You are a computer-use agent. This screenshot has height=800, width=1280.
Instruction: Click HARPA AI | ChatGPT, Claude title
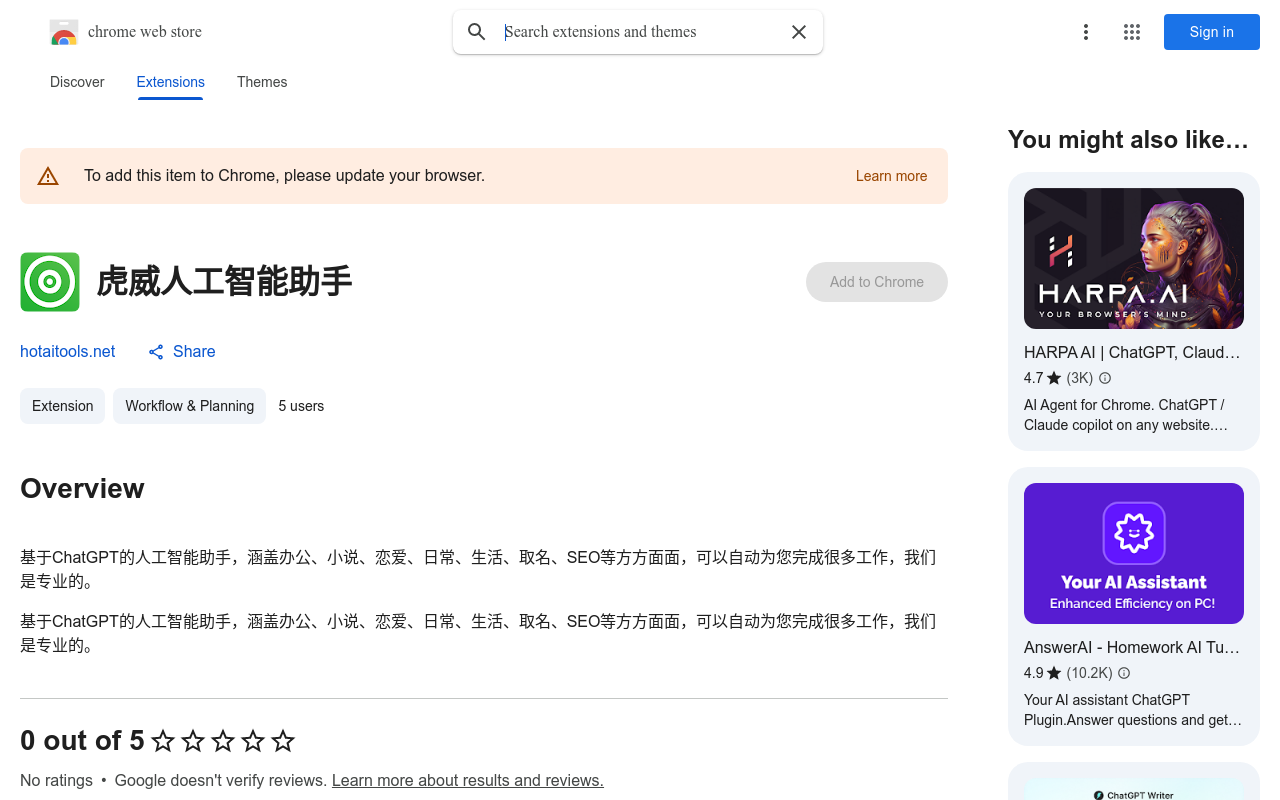(1132, 352)
